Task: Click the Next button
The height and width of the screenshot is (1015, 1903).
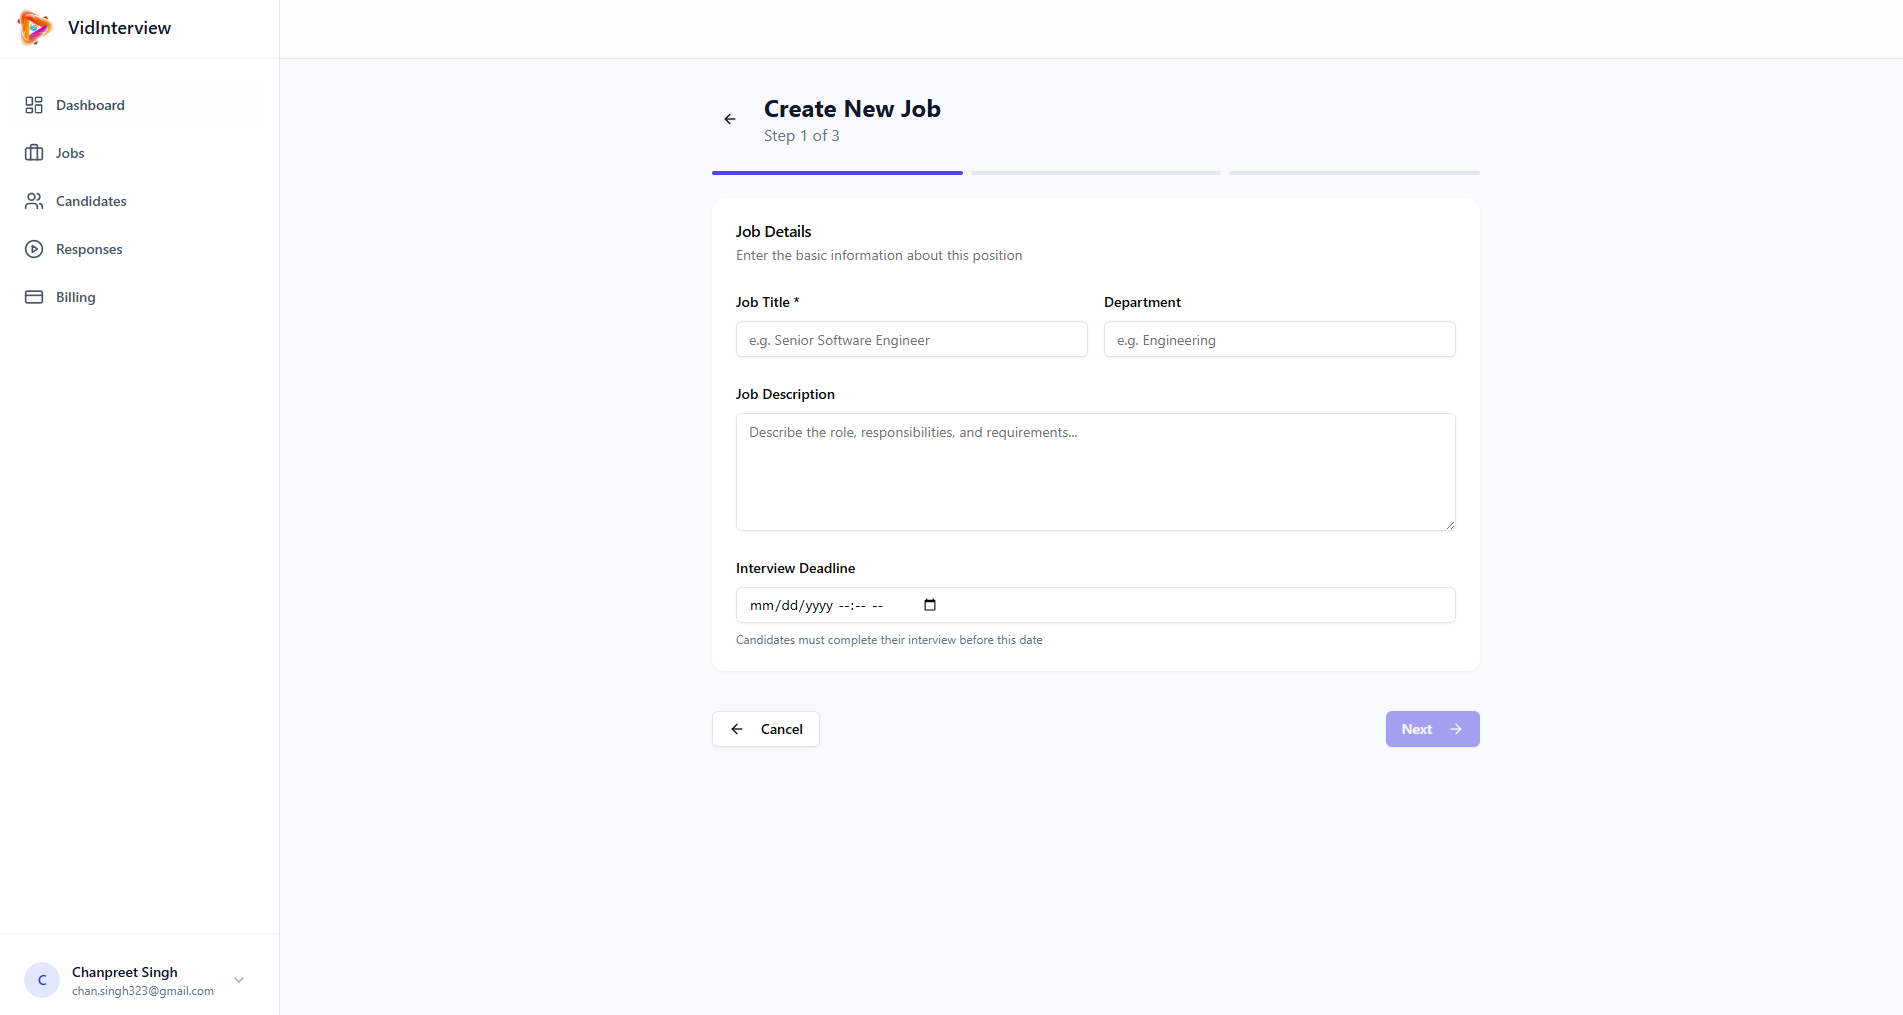Action: [1432, 729]
